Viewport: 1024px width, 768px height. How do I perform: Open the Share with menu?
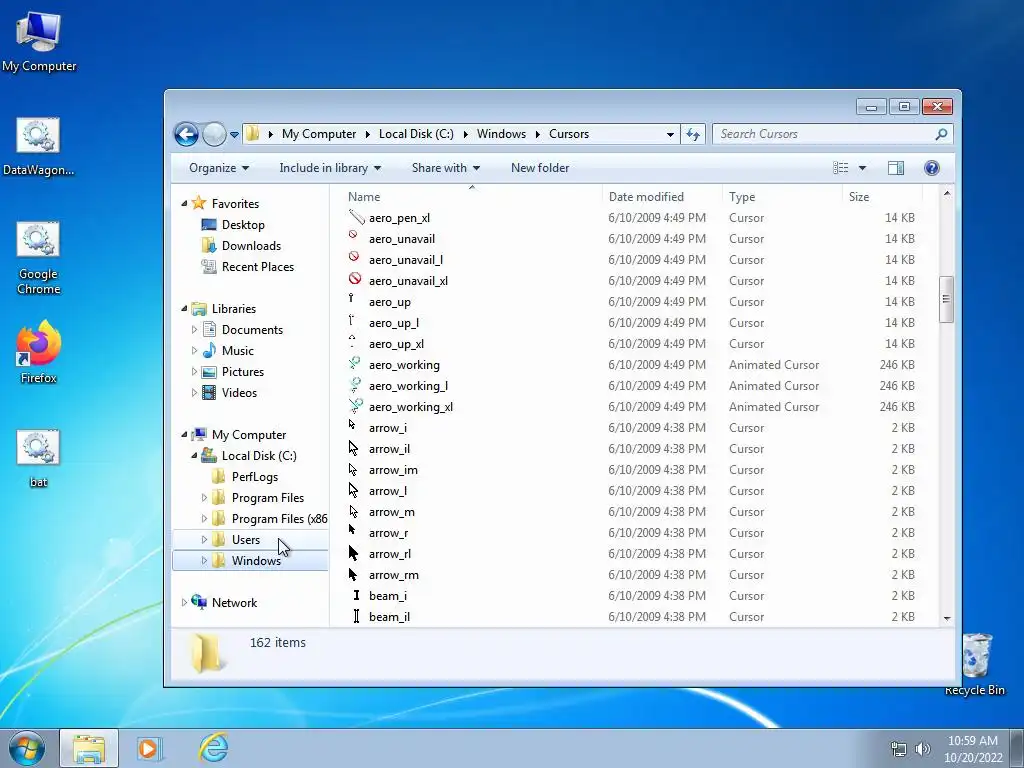pyautogui.click(x=445, y=168)
